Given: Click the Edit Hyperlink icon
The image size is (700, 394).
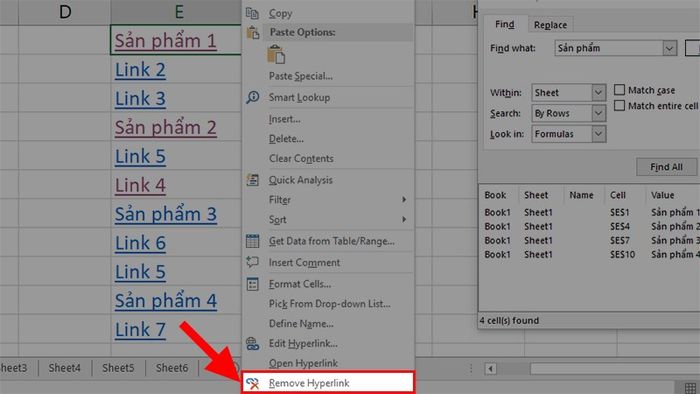Looking at the screenshot, I should pos(252,344).
